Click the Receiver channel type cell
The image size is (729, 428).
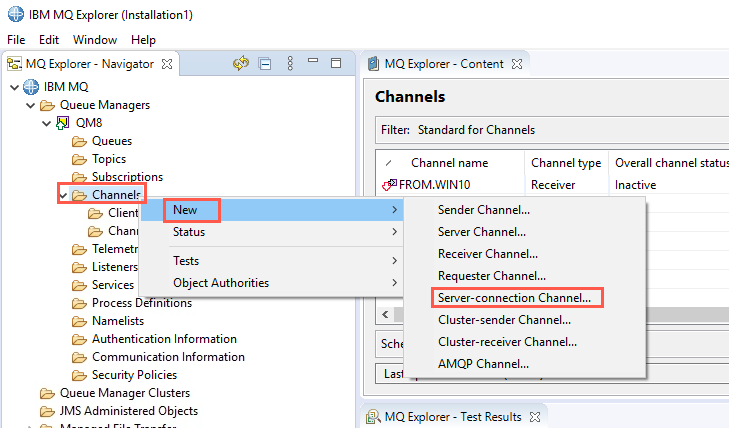pyautogui.click(x=553, y=185)
